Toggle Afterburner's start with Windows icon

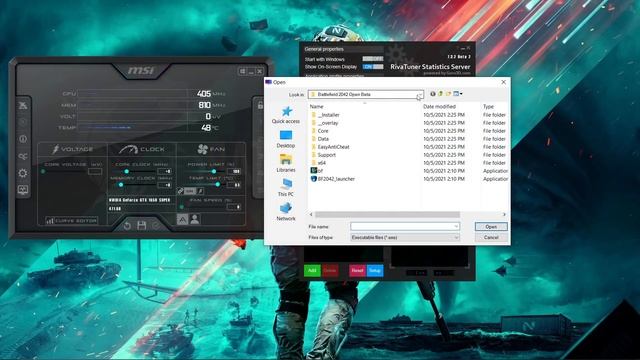(x=242, y=71)
